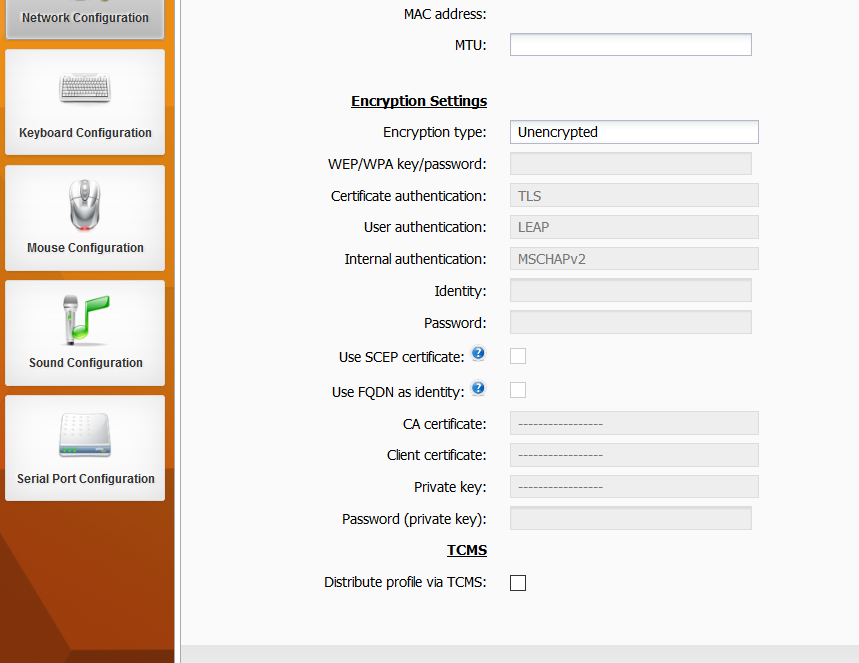Enable Use SCEP certificate checkbox
Image resolution: width=859 pixels, height=663 pixels.
click(x=518, y=356)
